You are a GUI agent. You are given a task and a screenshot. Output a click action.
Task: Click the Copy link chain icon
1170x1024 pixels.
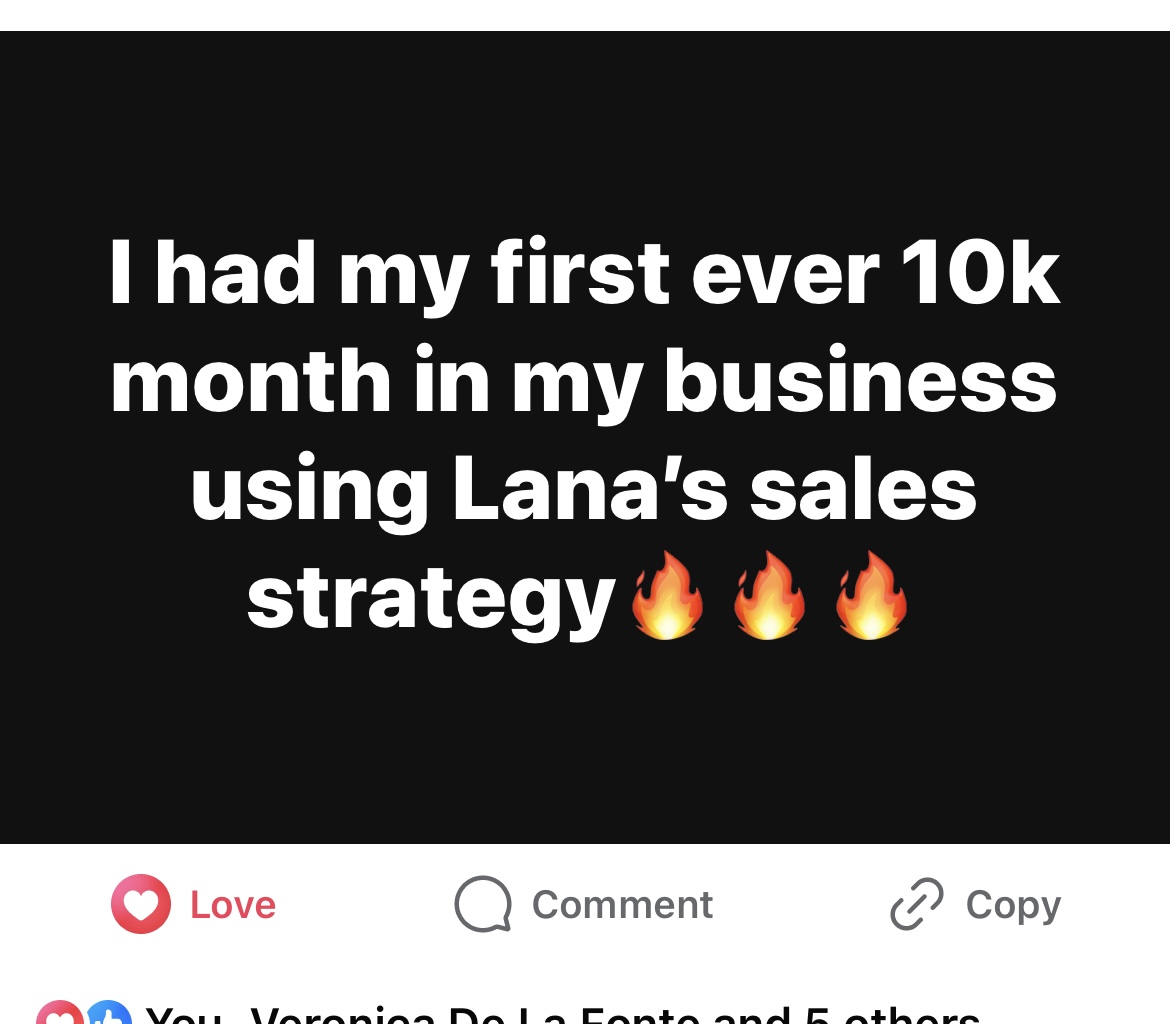point(916,904)
